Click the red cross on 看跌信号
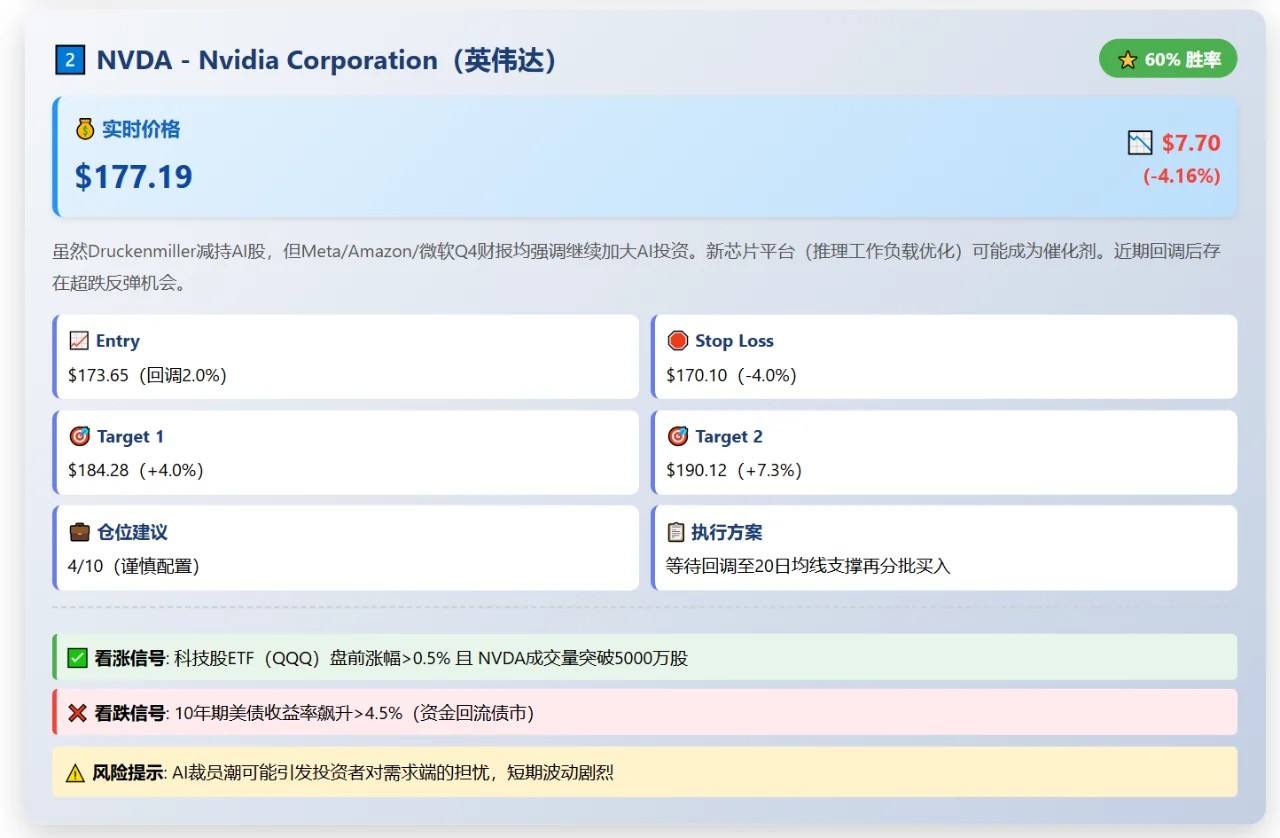 click(x=77, y=713)
